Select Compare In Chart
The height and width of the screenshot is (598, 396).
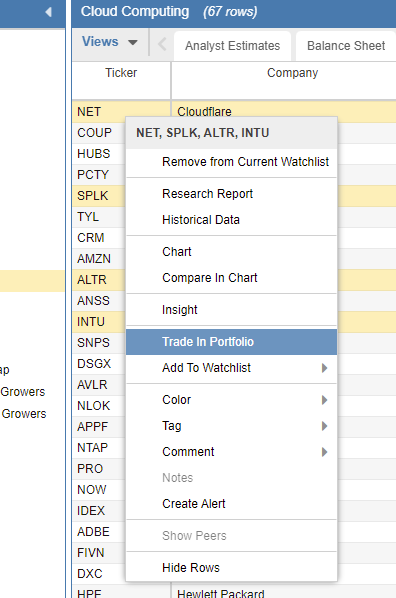tap(232, 278)
